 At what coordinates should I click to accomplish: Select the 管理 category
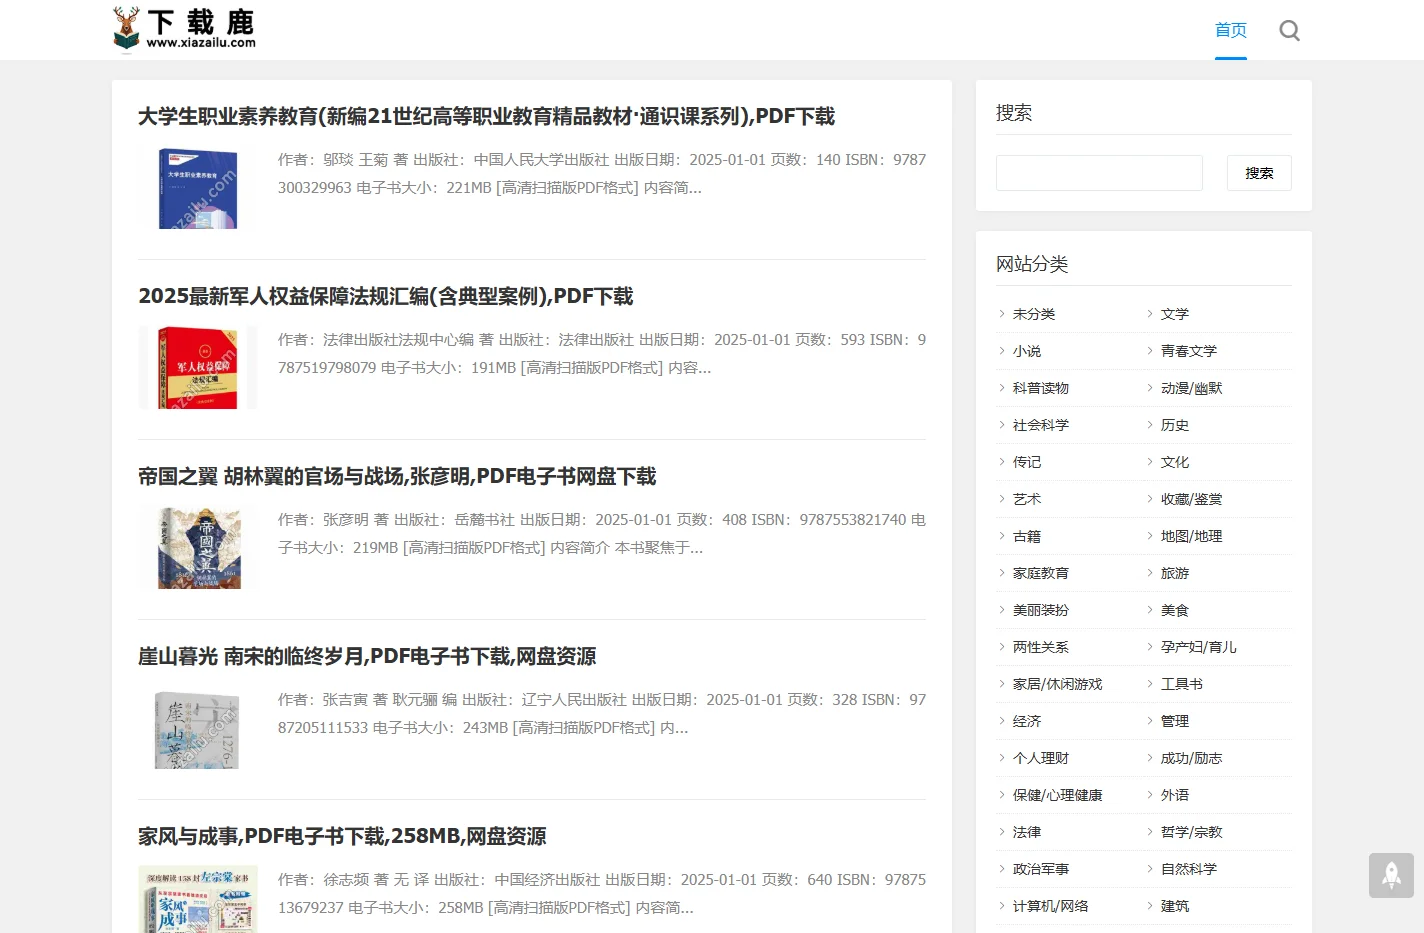(1175, 721)
